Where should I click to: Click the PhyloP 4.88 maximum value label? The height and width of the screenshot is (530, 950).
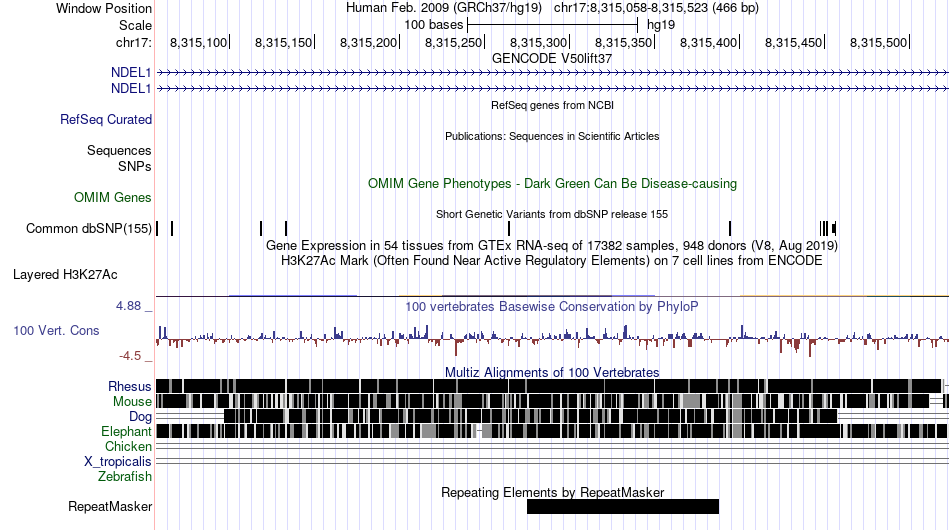[128, 306]
